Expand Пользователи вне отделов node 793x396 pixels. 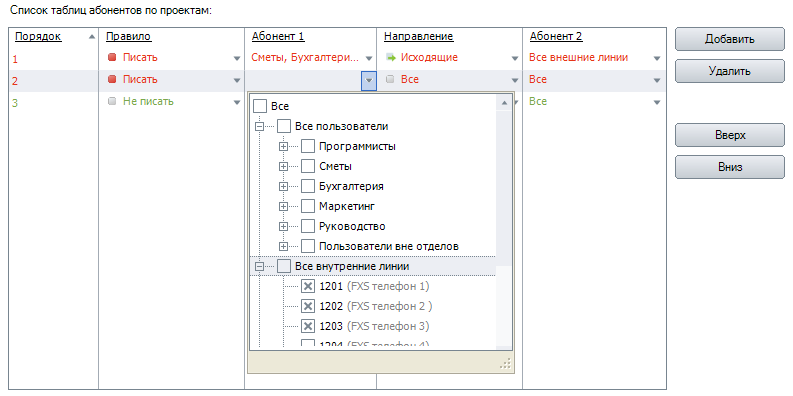283,246
